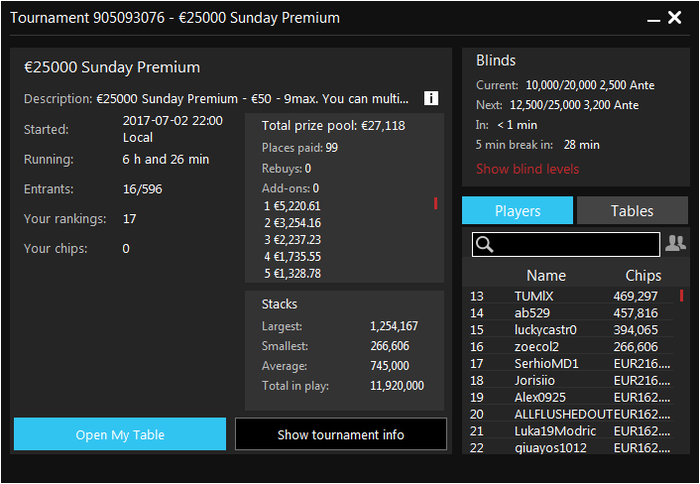Viewport: 700px width, 484px height.
Task: Sort players by Name column header
Action: click(x=546, y=275)
